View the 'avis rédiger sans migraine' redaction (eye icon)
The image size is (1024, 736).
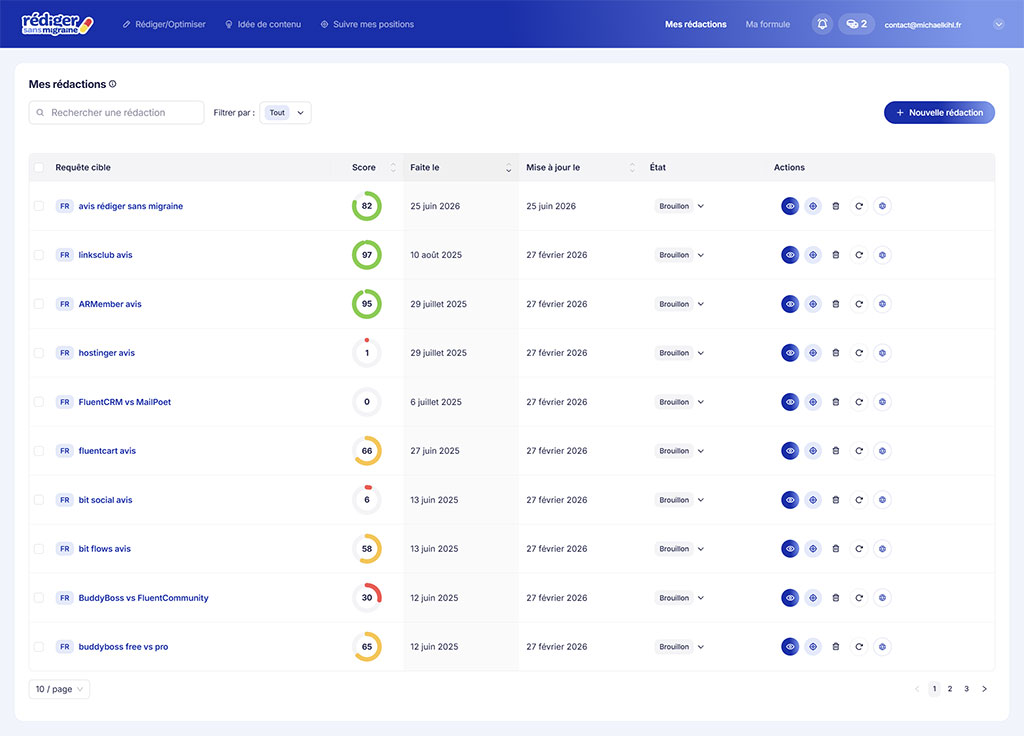point(790,206)
